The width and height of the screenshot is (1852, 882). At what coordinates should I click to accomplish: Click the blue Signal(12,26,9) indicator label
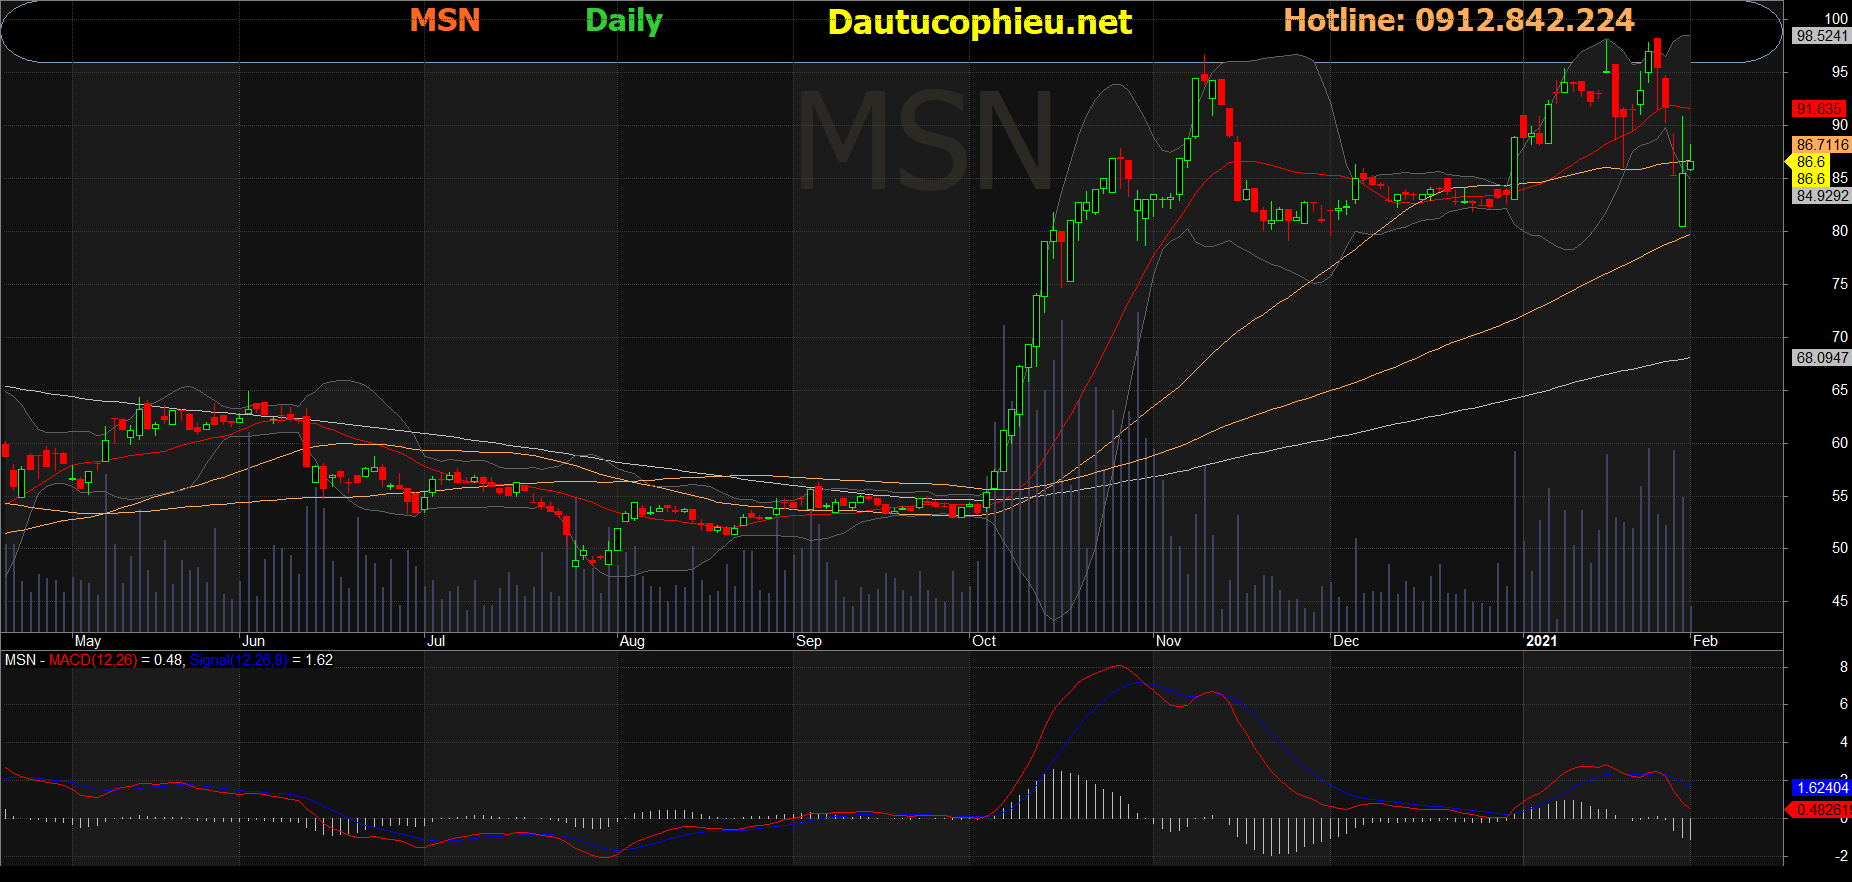tap(239, 660)
